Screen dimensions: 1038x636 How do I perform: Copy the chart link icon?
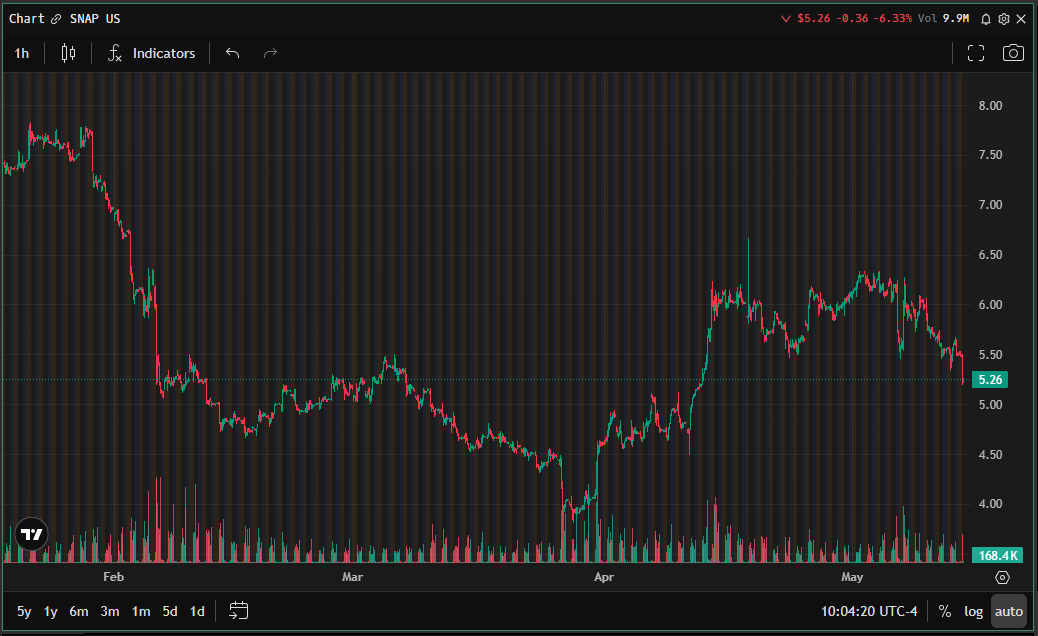click(x=56, y=19)
